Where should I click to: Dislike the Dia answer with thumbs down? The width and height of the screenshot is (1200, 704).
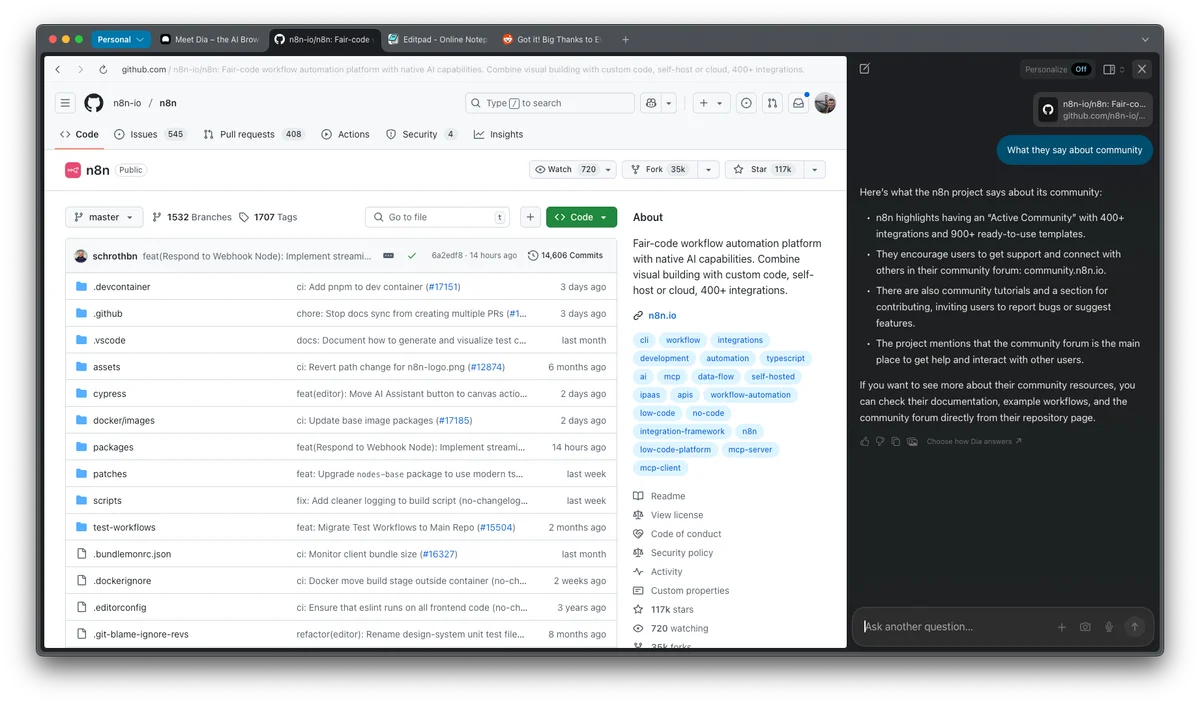pyautogui.click(x=880, y=441)
